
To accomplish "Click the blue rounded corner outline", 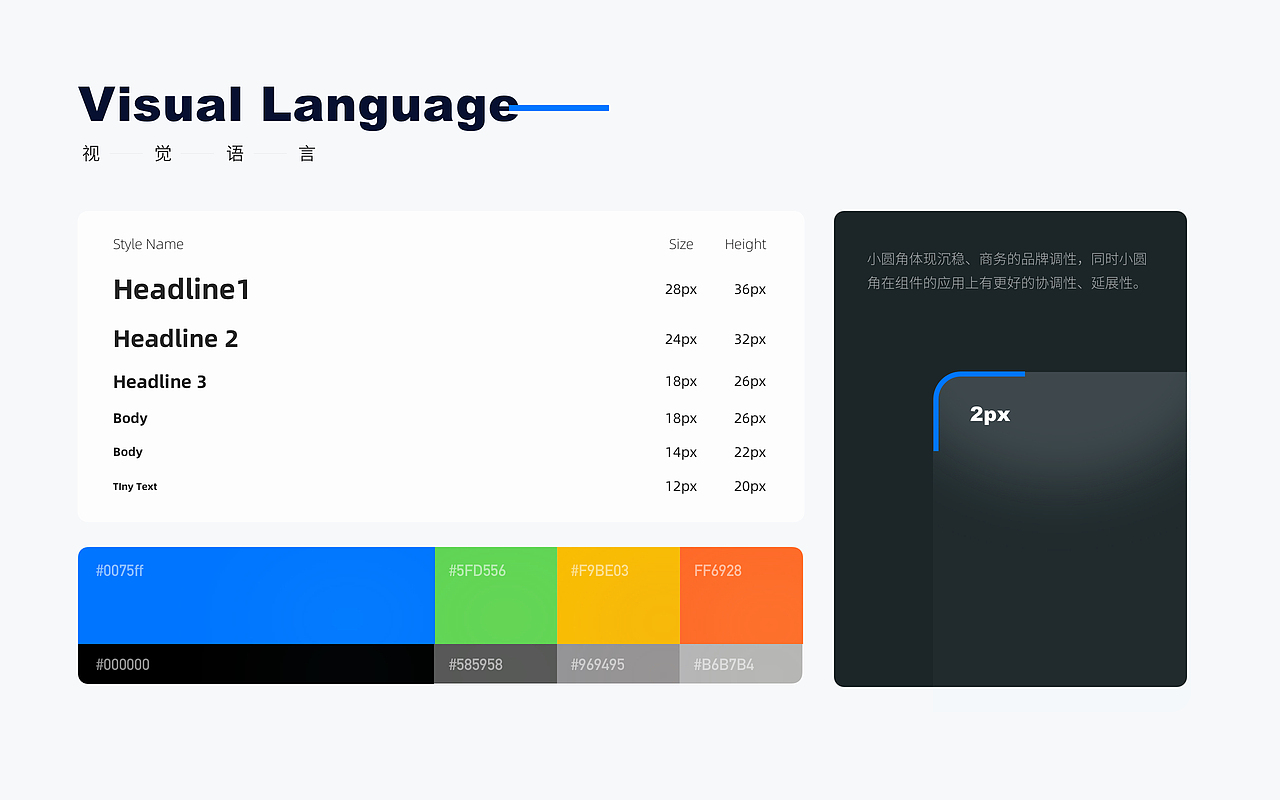I will click(x=979, y=411).
